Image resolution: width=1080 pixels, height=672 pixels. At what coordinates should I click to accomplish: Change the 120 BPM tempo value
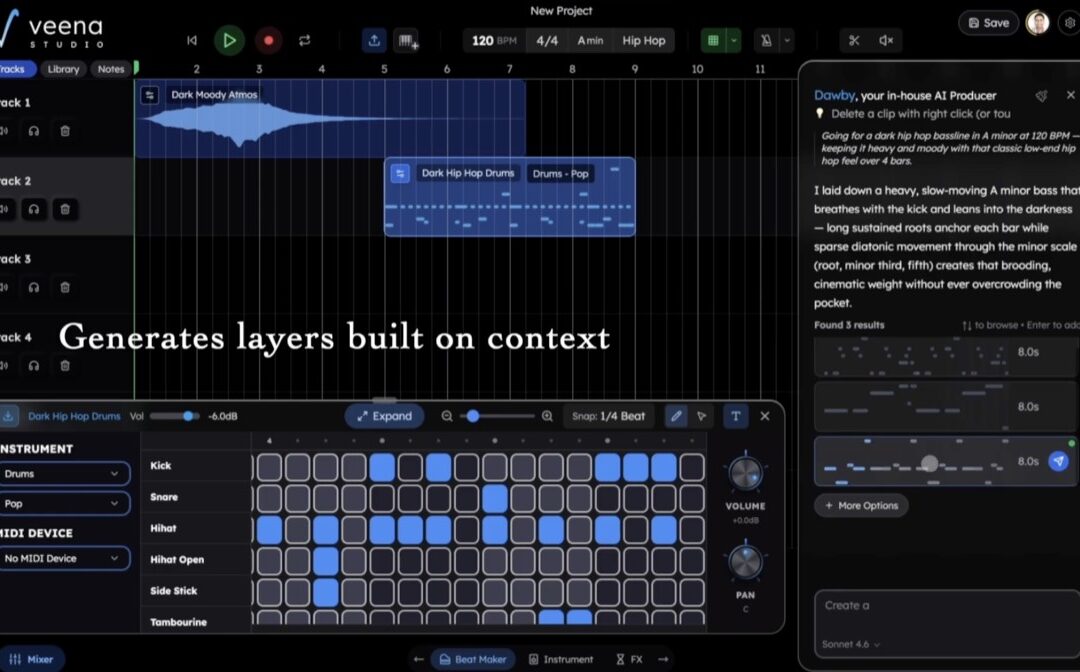[494, 41]
